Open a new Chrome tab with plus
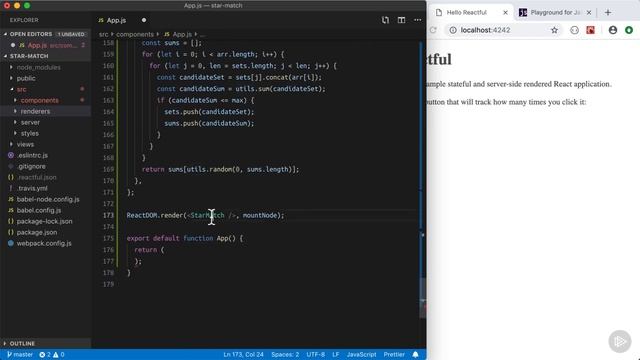Image resolution: width=640 pixels, height=360 pixels. pos(608,13)
